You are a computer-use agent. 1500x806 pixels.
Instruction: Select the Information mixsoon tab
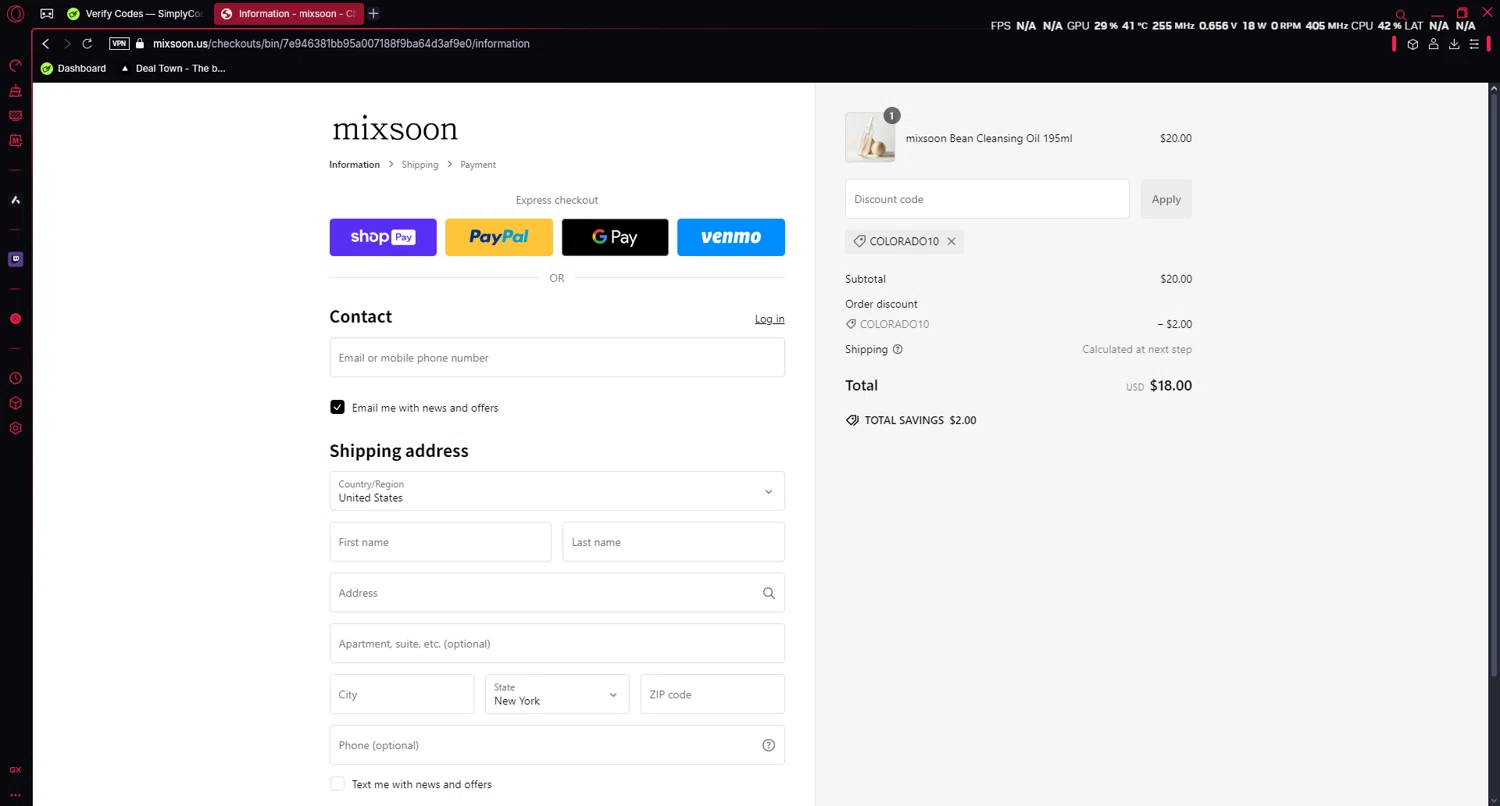pos(289,14)
